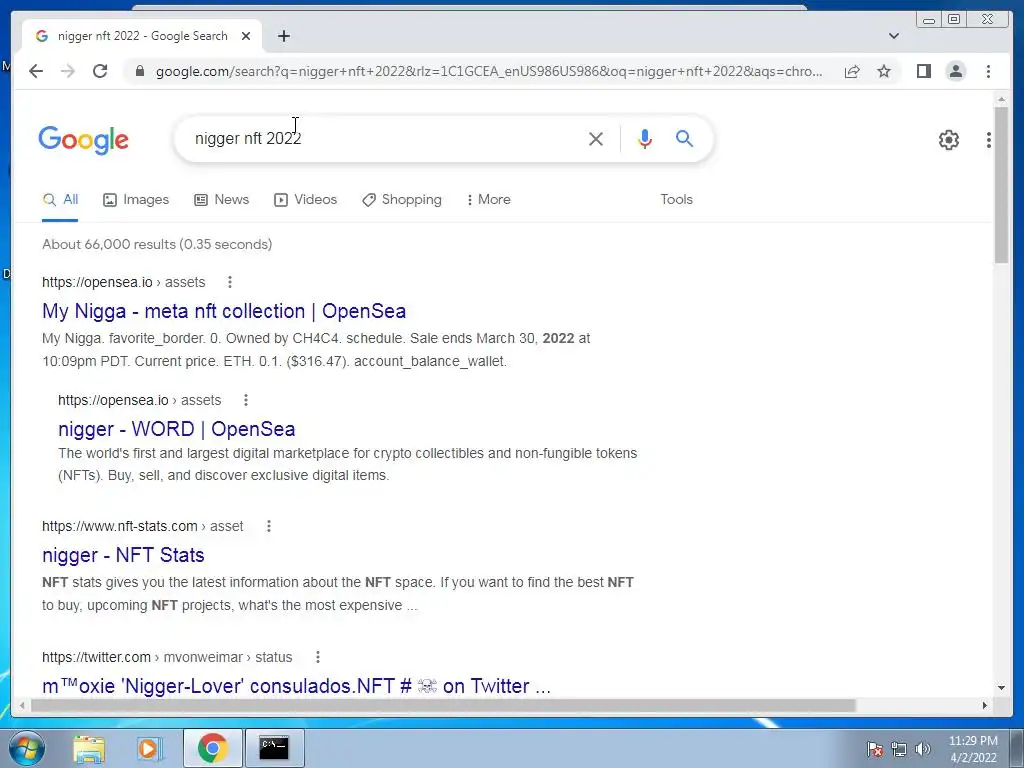Expand the tab search chevron

click(x=893, y=36)
